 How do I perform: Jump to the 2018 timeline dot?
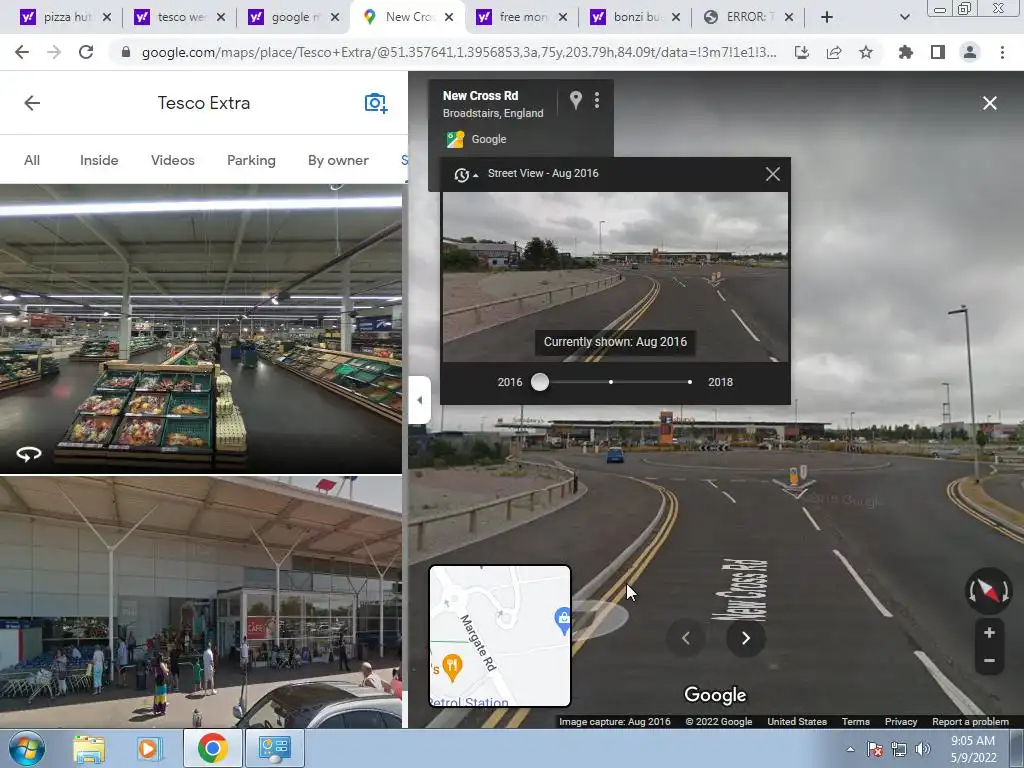[x=690, y=382]
